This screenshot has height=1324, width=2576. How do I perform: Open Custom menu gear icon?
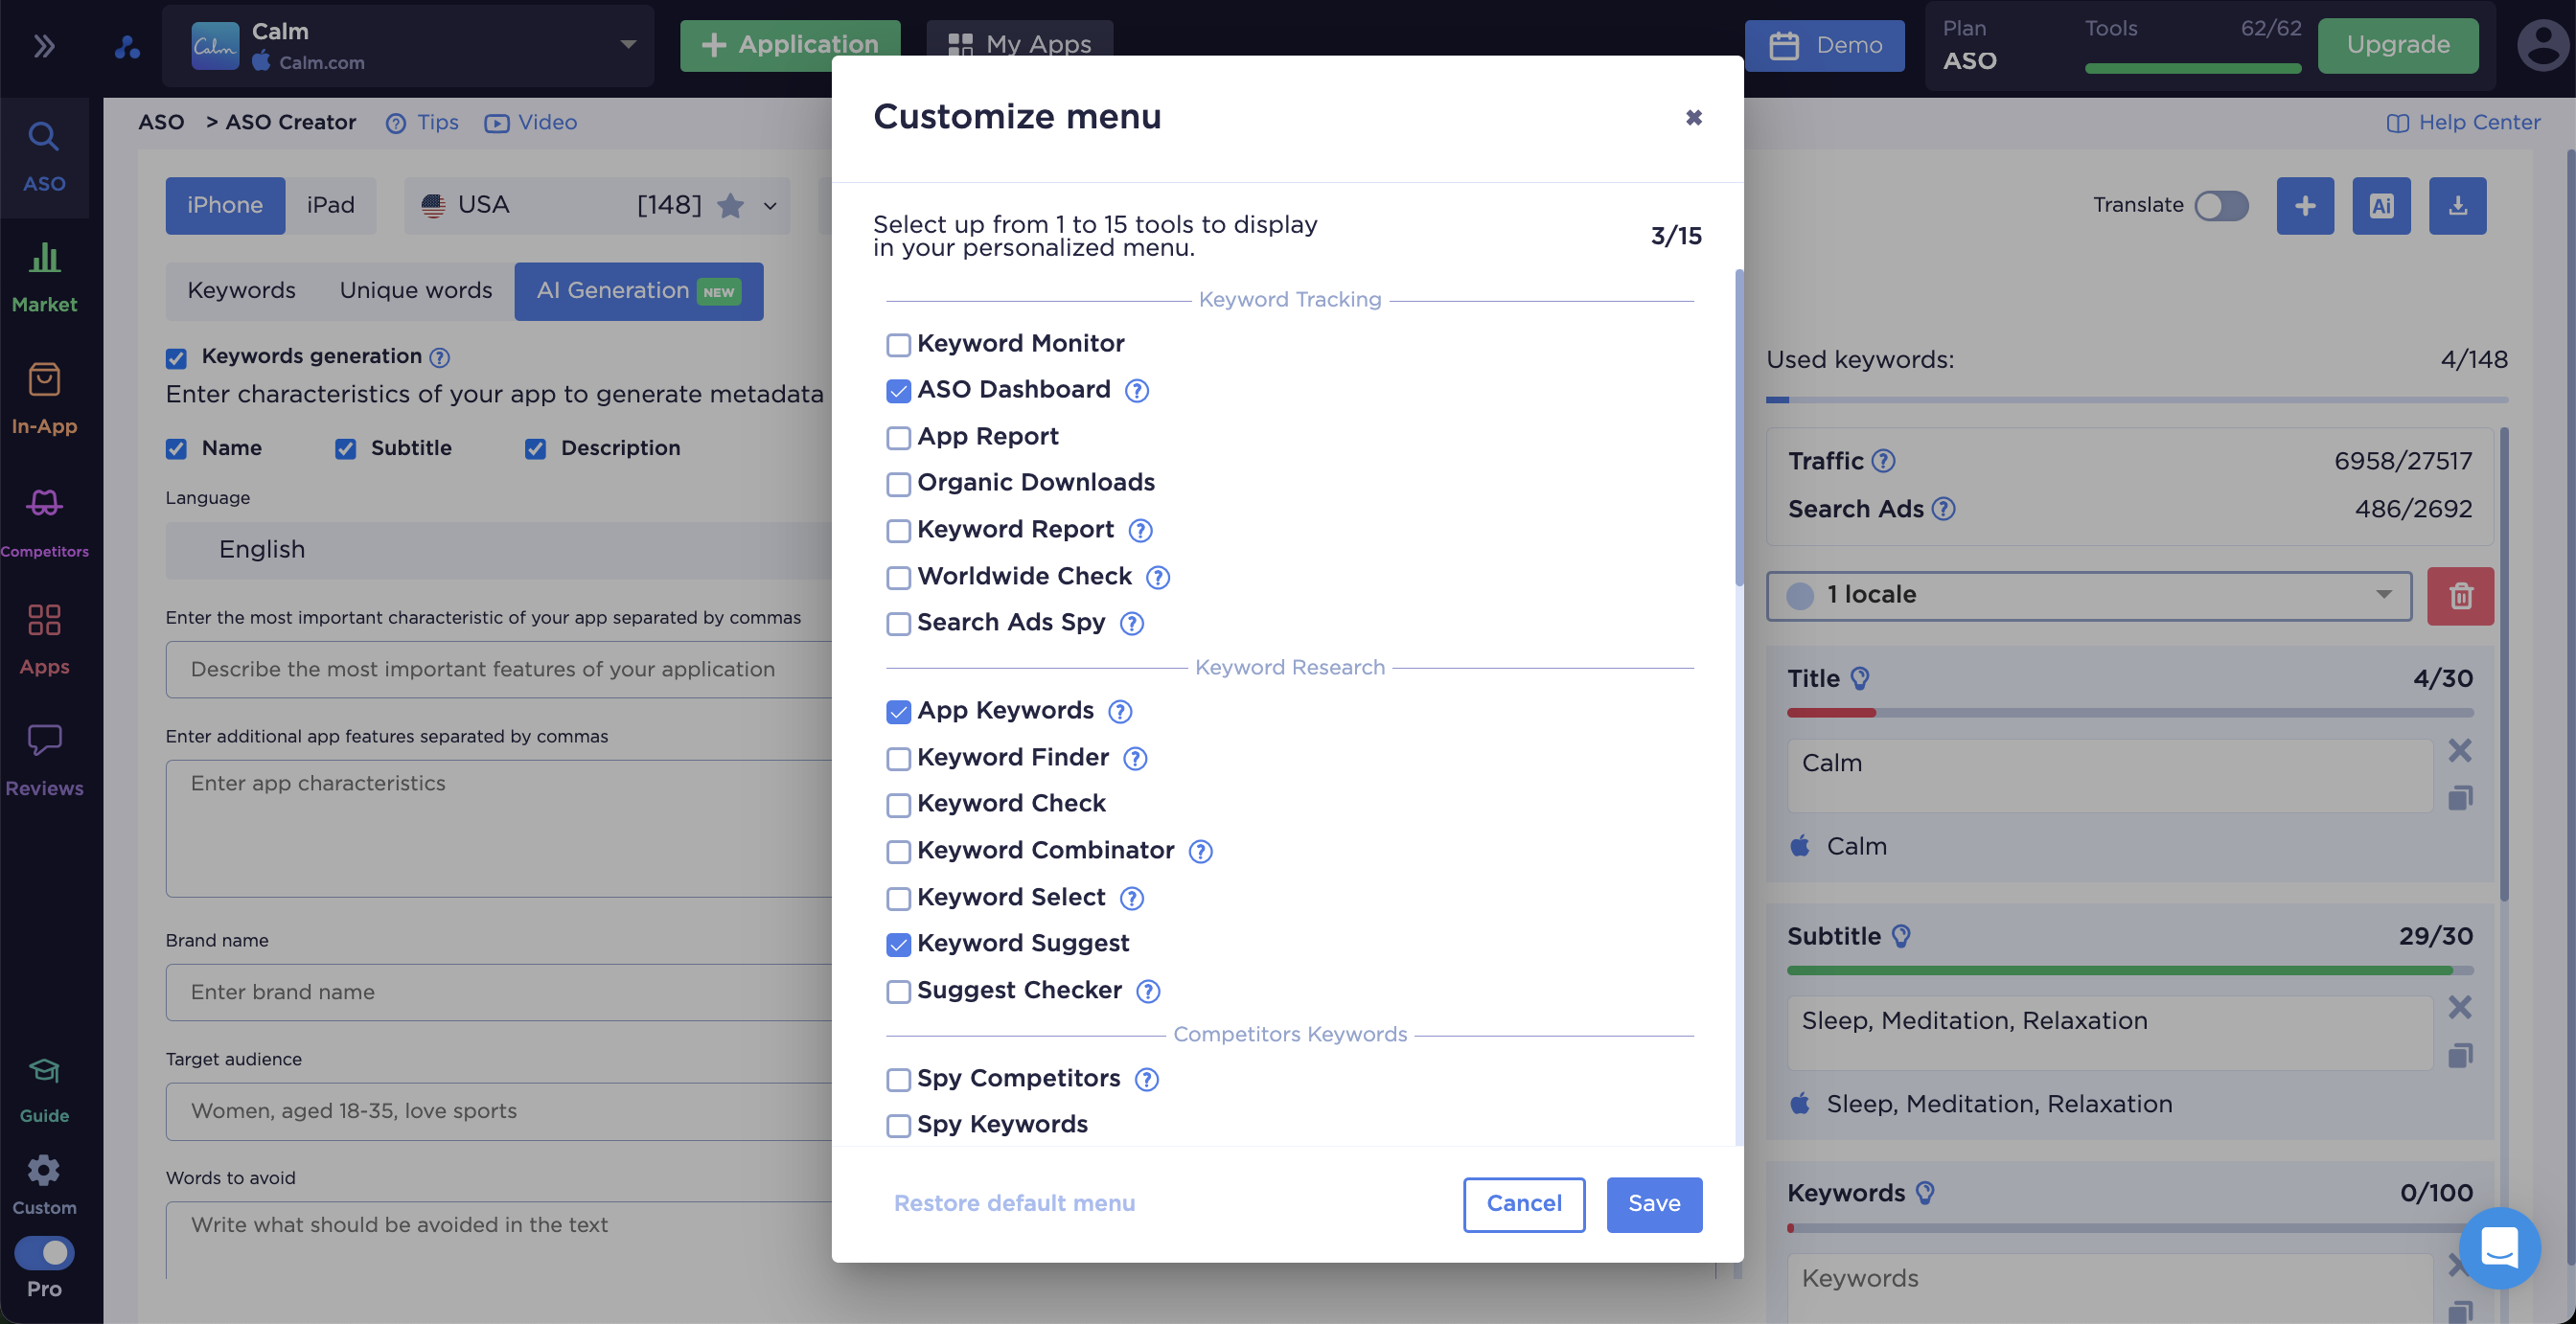tap(44, 1184)
